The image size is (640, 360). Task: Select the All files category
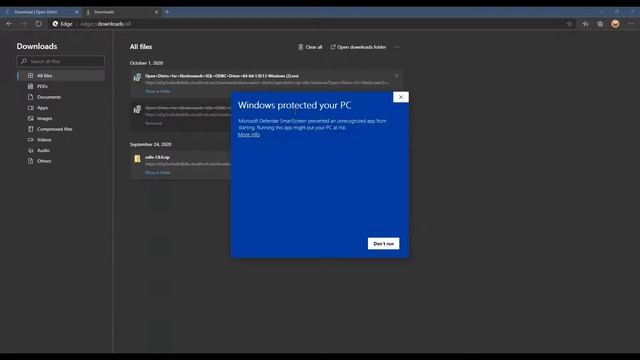click(60, 76)
